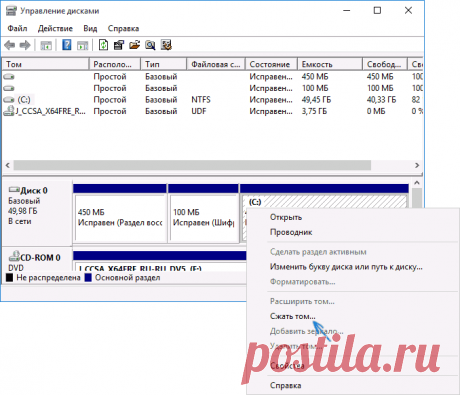Close the Управление дисками window
460x395 pixels.
pos(408,11)
